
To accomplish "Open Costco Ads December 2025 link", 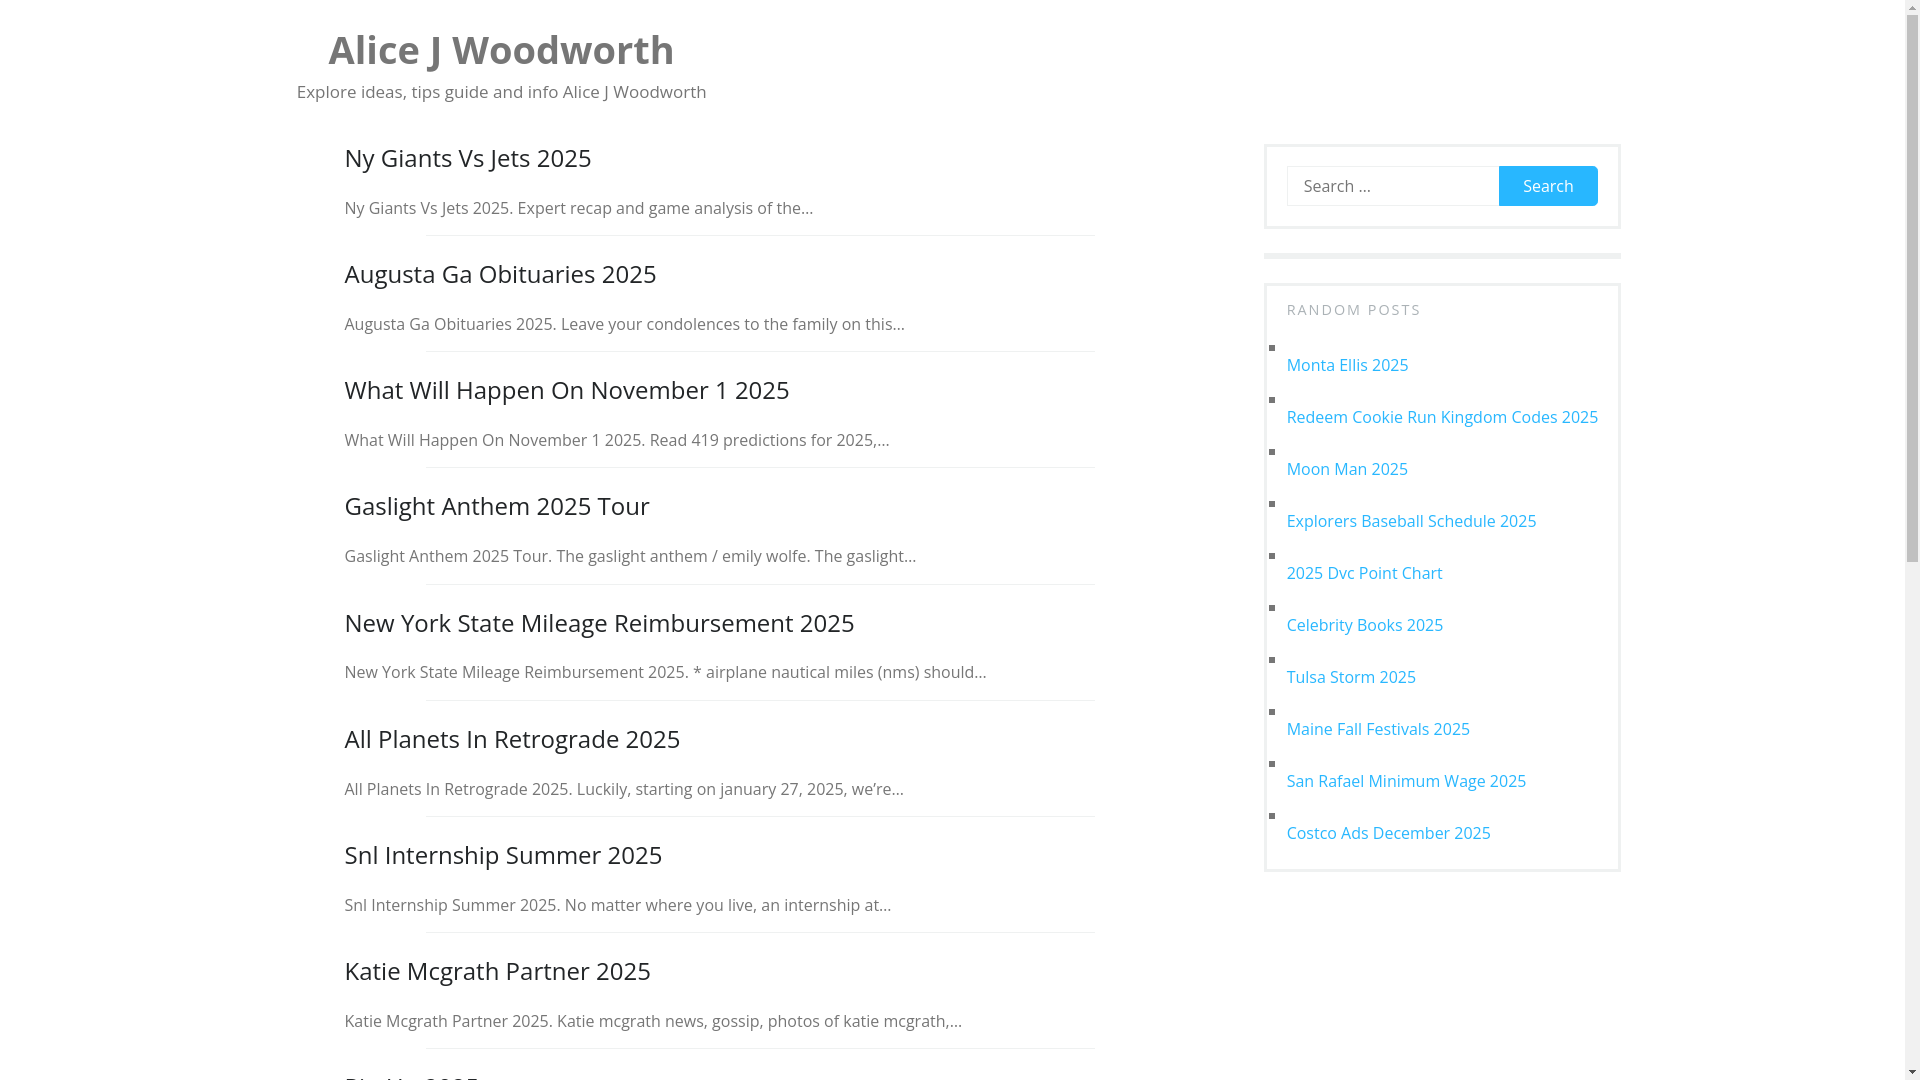I will (x=1388, y=833).
